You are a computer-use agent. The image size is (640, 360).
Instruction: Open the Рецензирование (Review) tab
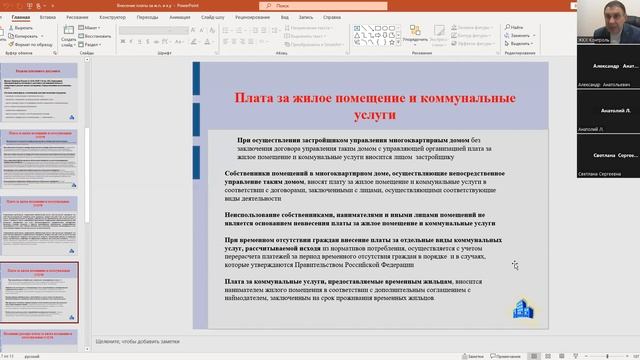pyautogui.click(x=252, y=17)
